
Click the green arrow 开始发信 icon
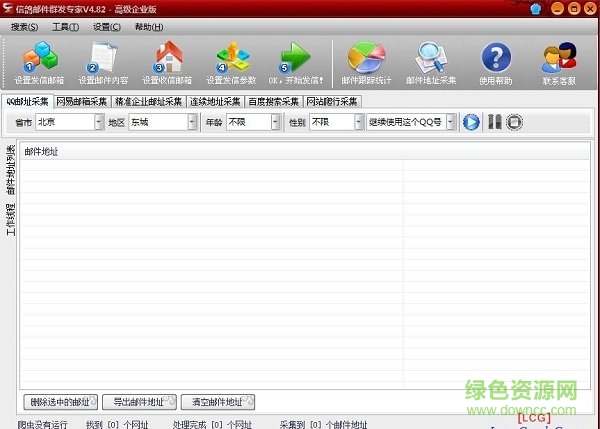click(x=294, y=57)
